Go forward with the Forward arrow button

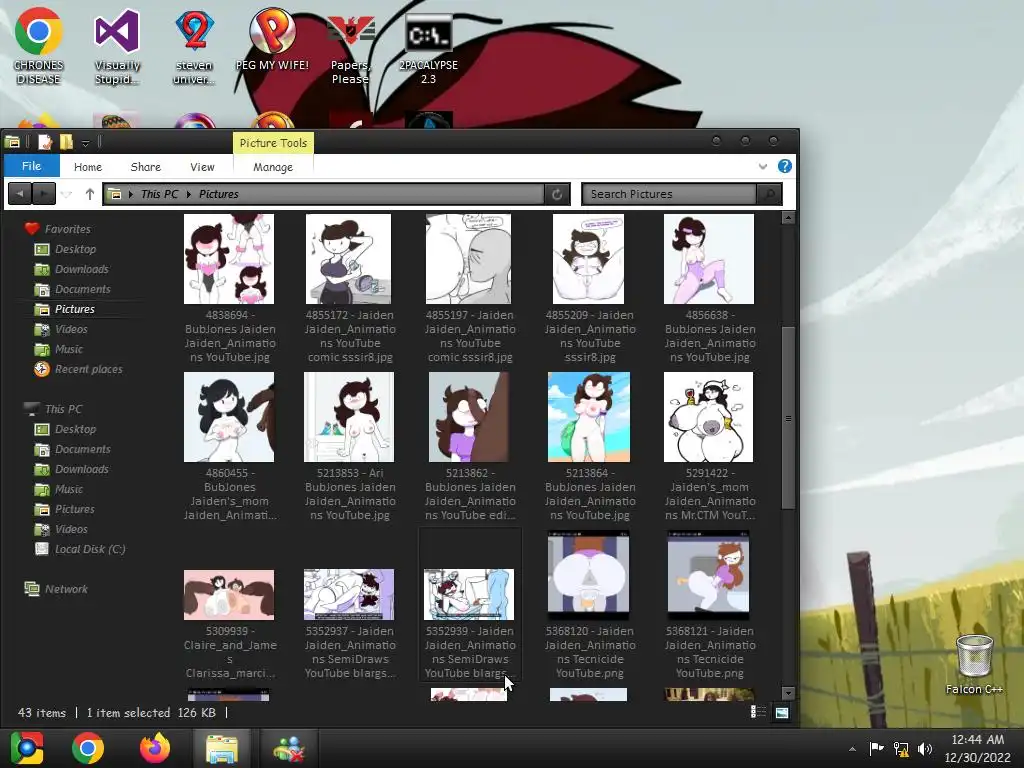point(44,194)
